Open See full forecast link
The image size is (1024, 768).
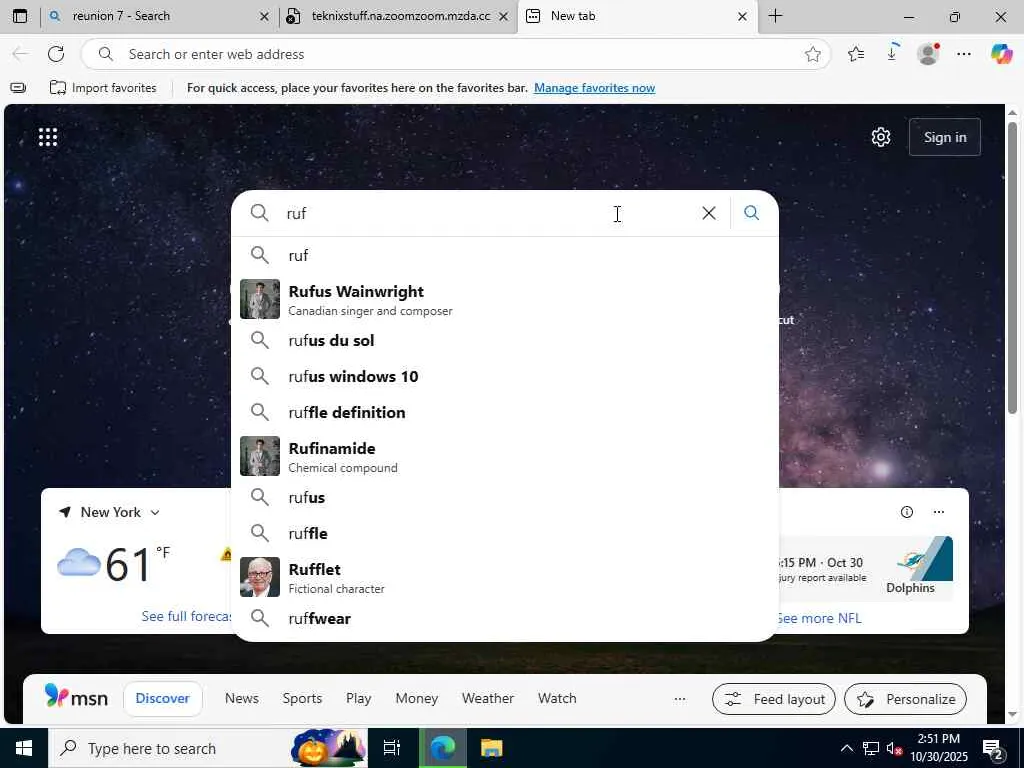pos(186,616)
